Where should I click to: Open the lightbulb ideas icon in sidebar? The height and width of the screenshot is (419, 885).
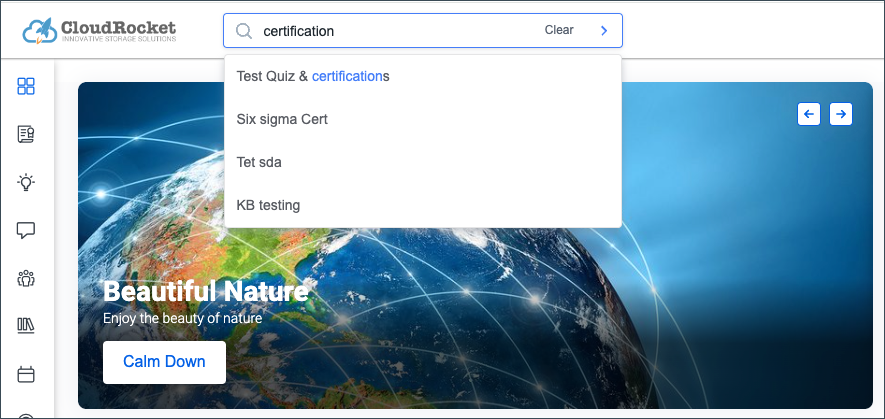(26, 182)
